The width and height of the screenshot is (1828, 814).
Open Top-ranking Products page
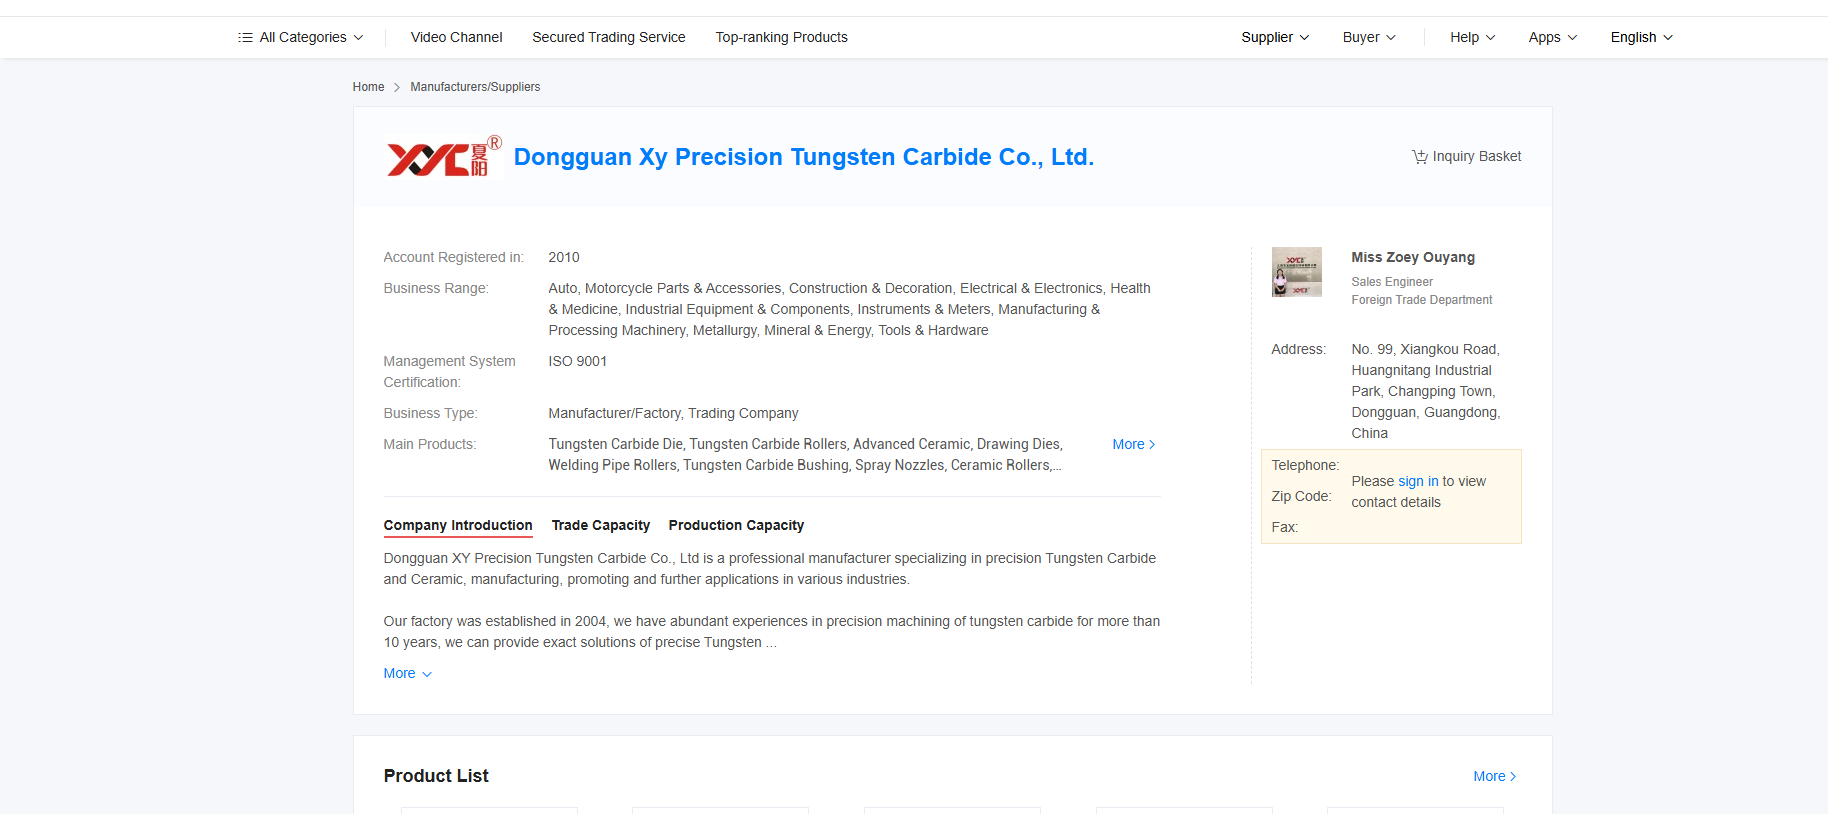point(781,38)
